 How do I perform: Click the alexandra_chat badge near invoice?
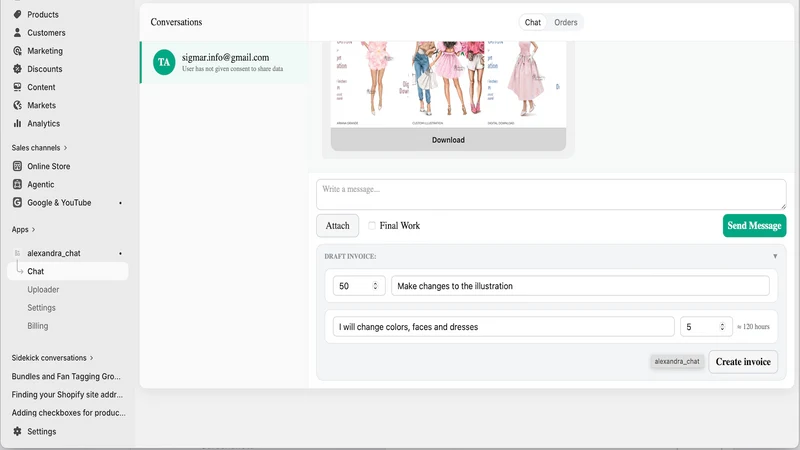coord(677,361)
